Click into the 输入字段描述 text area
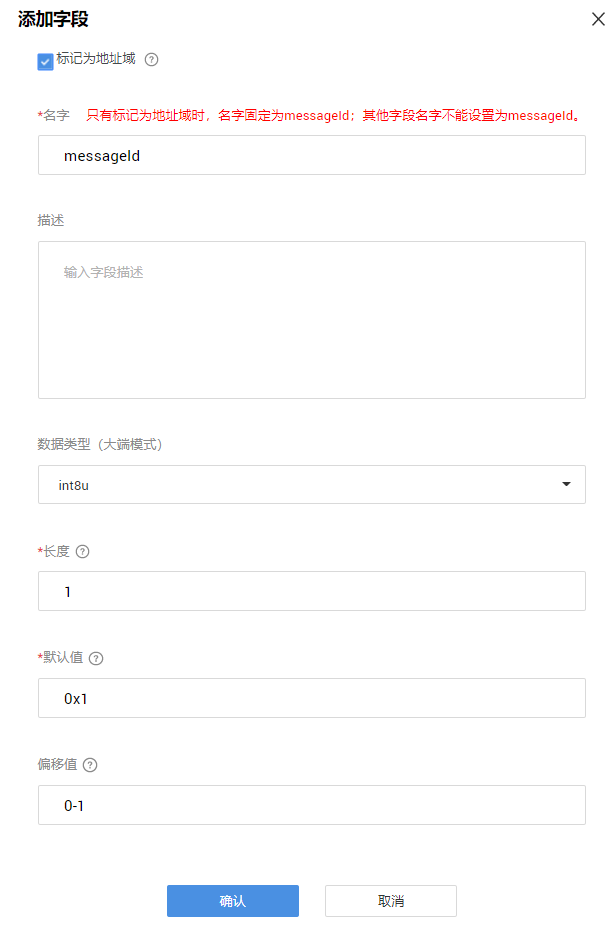 pyautogui.click(x=311, y=320)
